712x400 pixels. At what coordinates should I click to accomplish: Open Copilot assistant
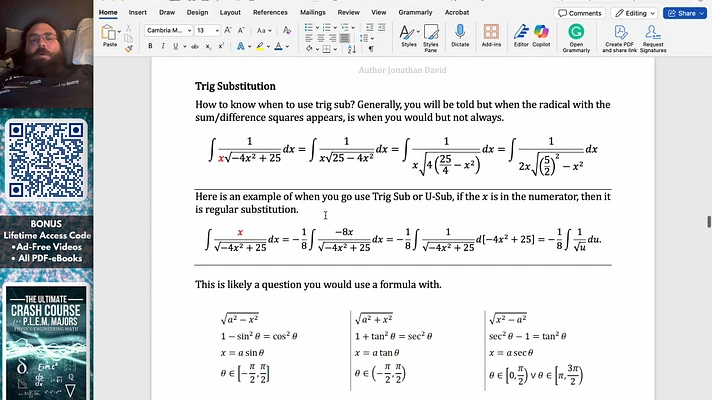tap(541, 36)
